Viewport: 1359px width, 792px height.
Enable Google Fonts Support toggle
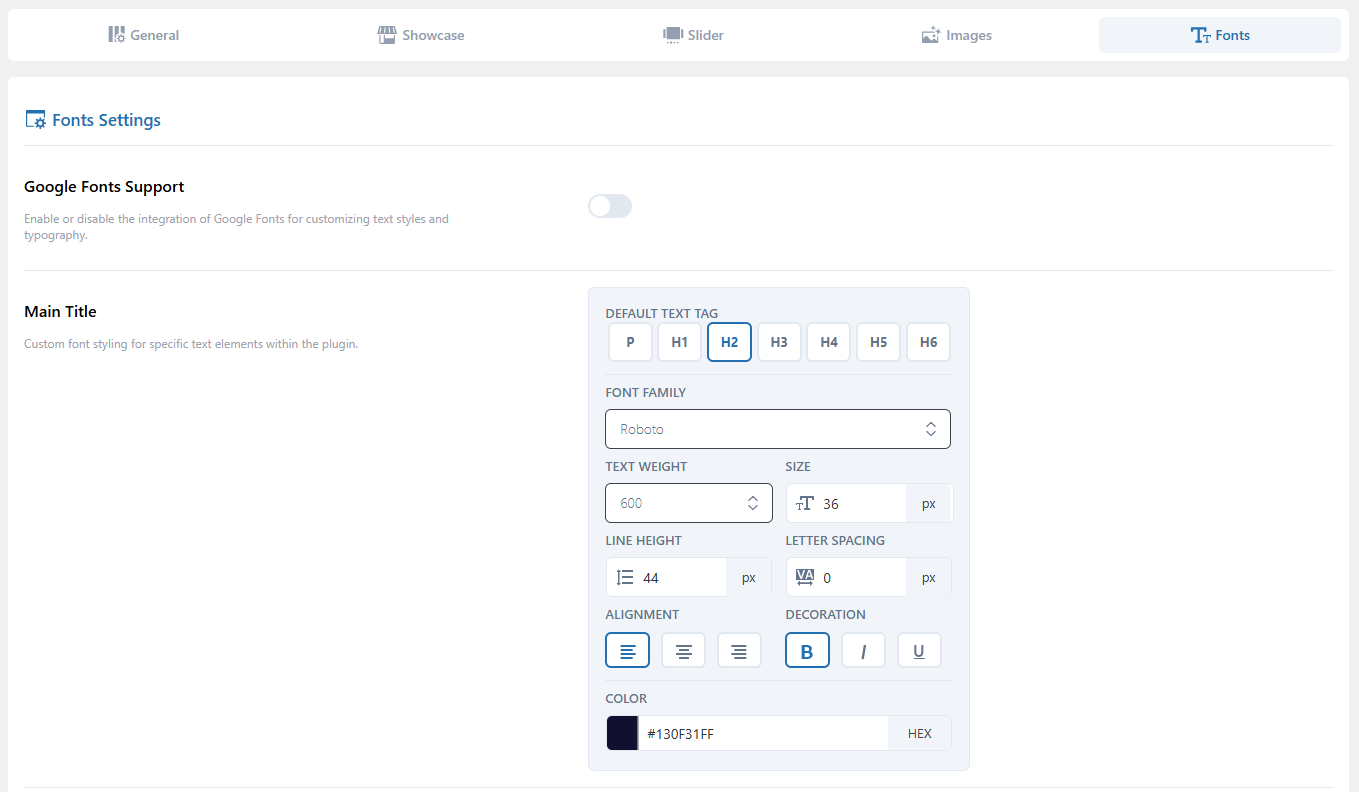(x=610, y=206)
